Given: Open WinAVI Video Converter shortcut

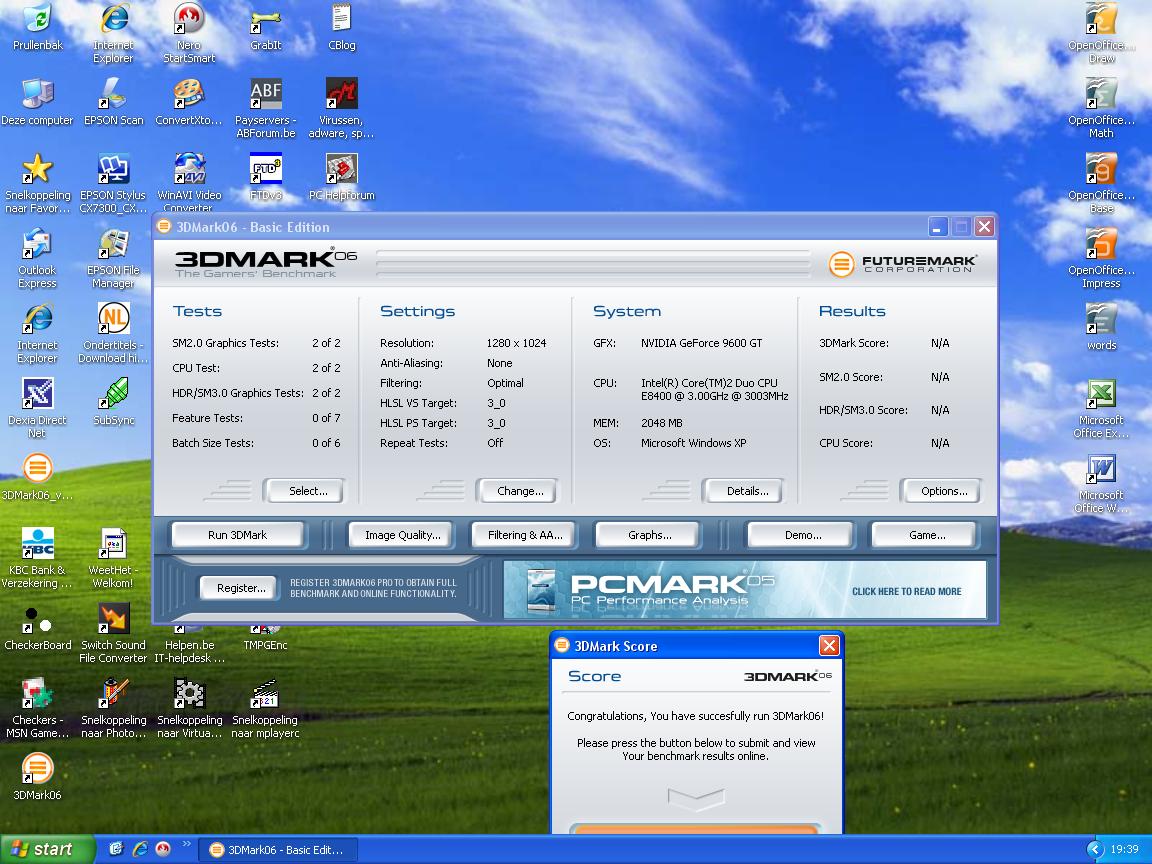Looking at the screenshot, I should click(x=189, y=182).
